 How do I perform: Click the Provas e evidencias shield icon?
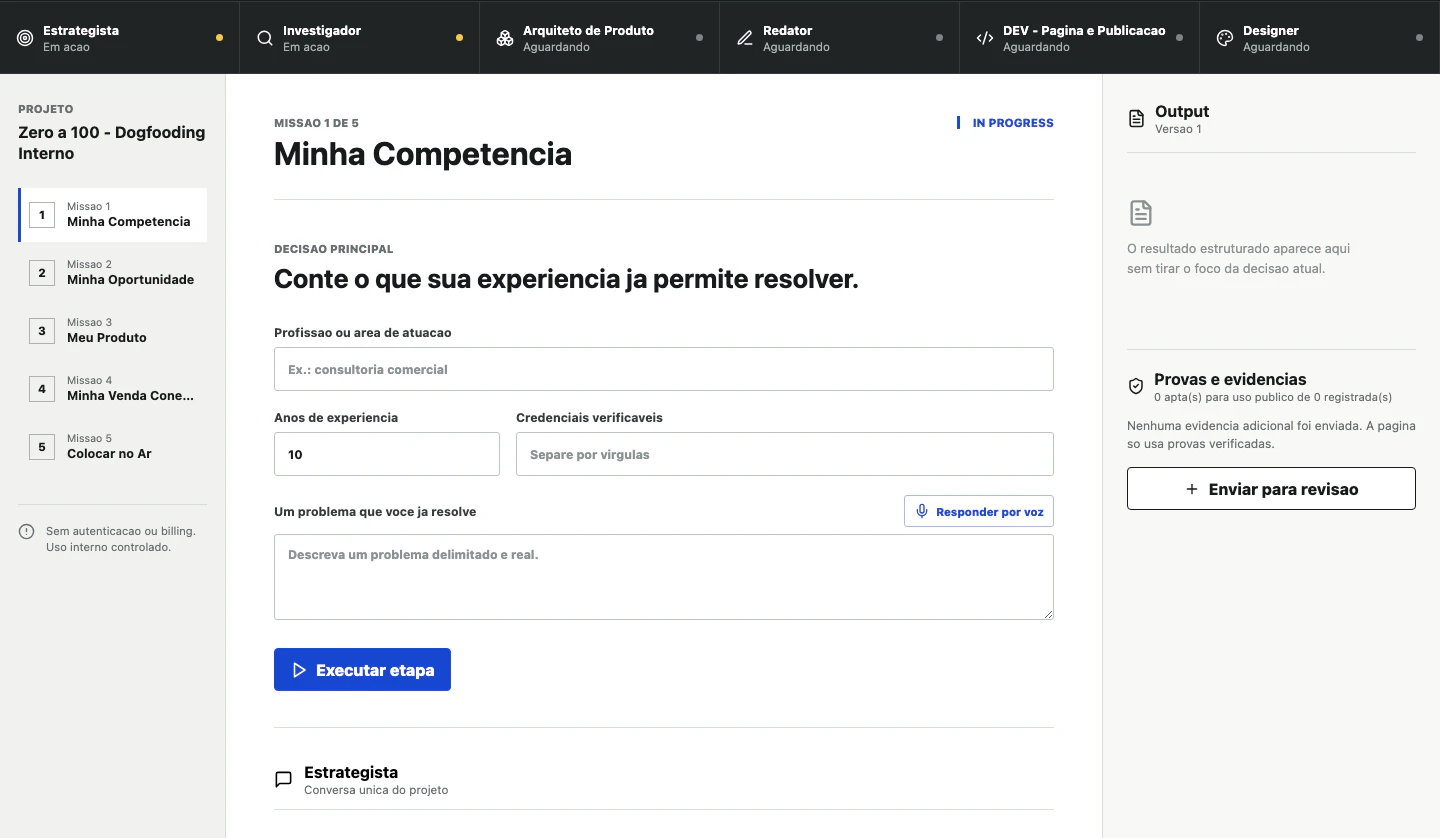click(x=1136, y=386)
